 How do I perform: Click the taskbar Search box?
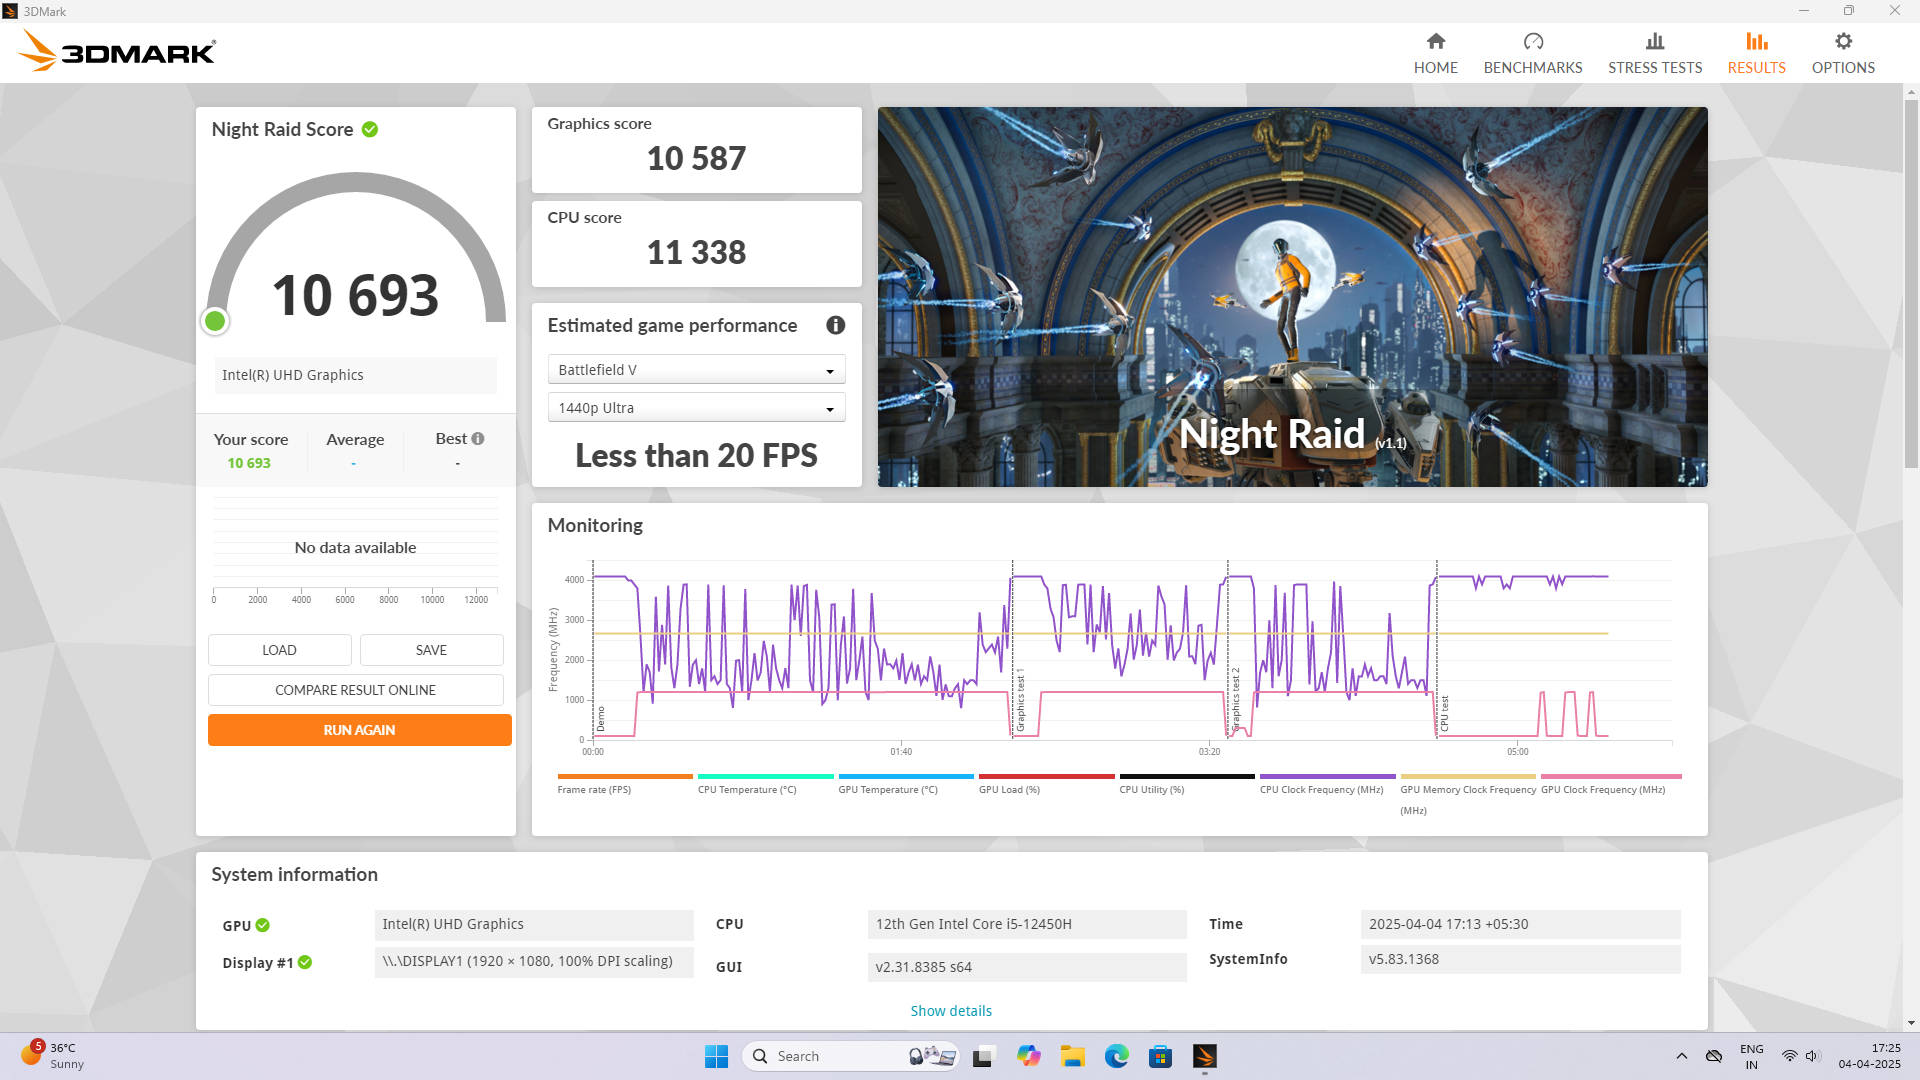click(x=851, y=1056)
